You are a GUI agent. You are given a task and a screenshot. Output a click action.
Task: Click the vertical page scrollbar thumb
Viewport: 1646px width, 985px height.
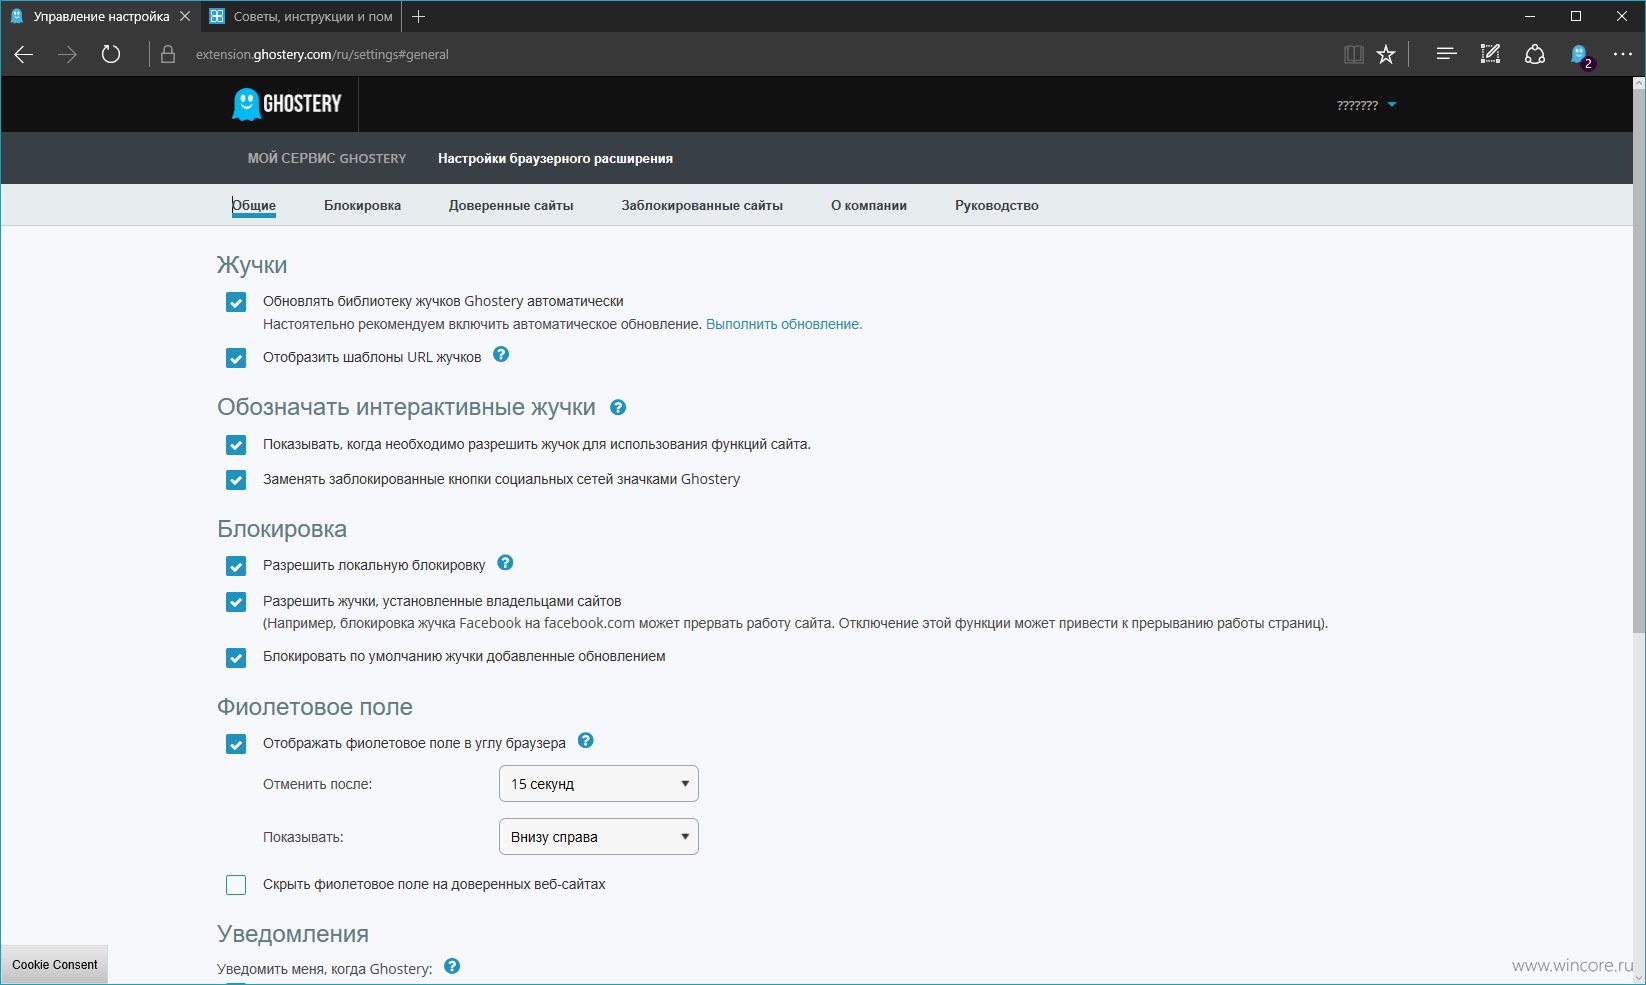tap(1638, 362)
